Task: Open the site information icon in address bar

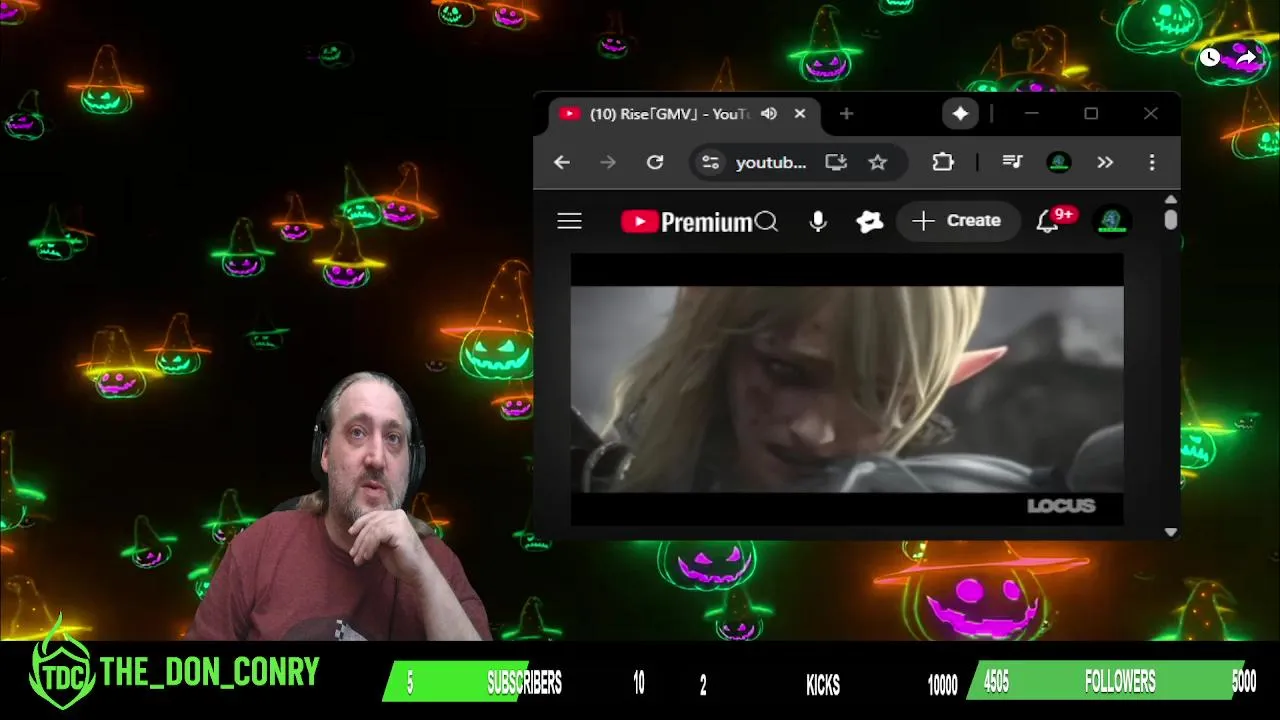Action: [710, 162]
